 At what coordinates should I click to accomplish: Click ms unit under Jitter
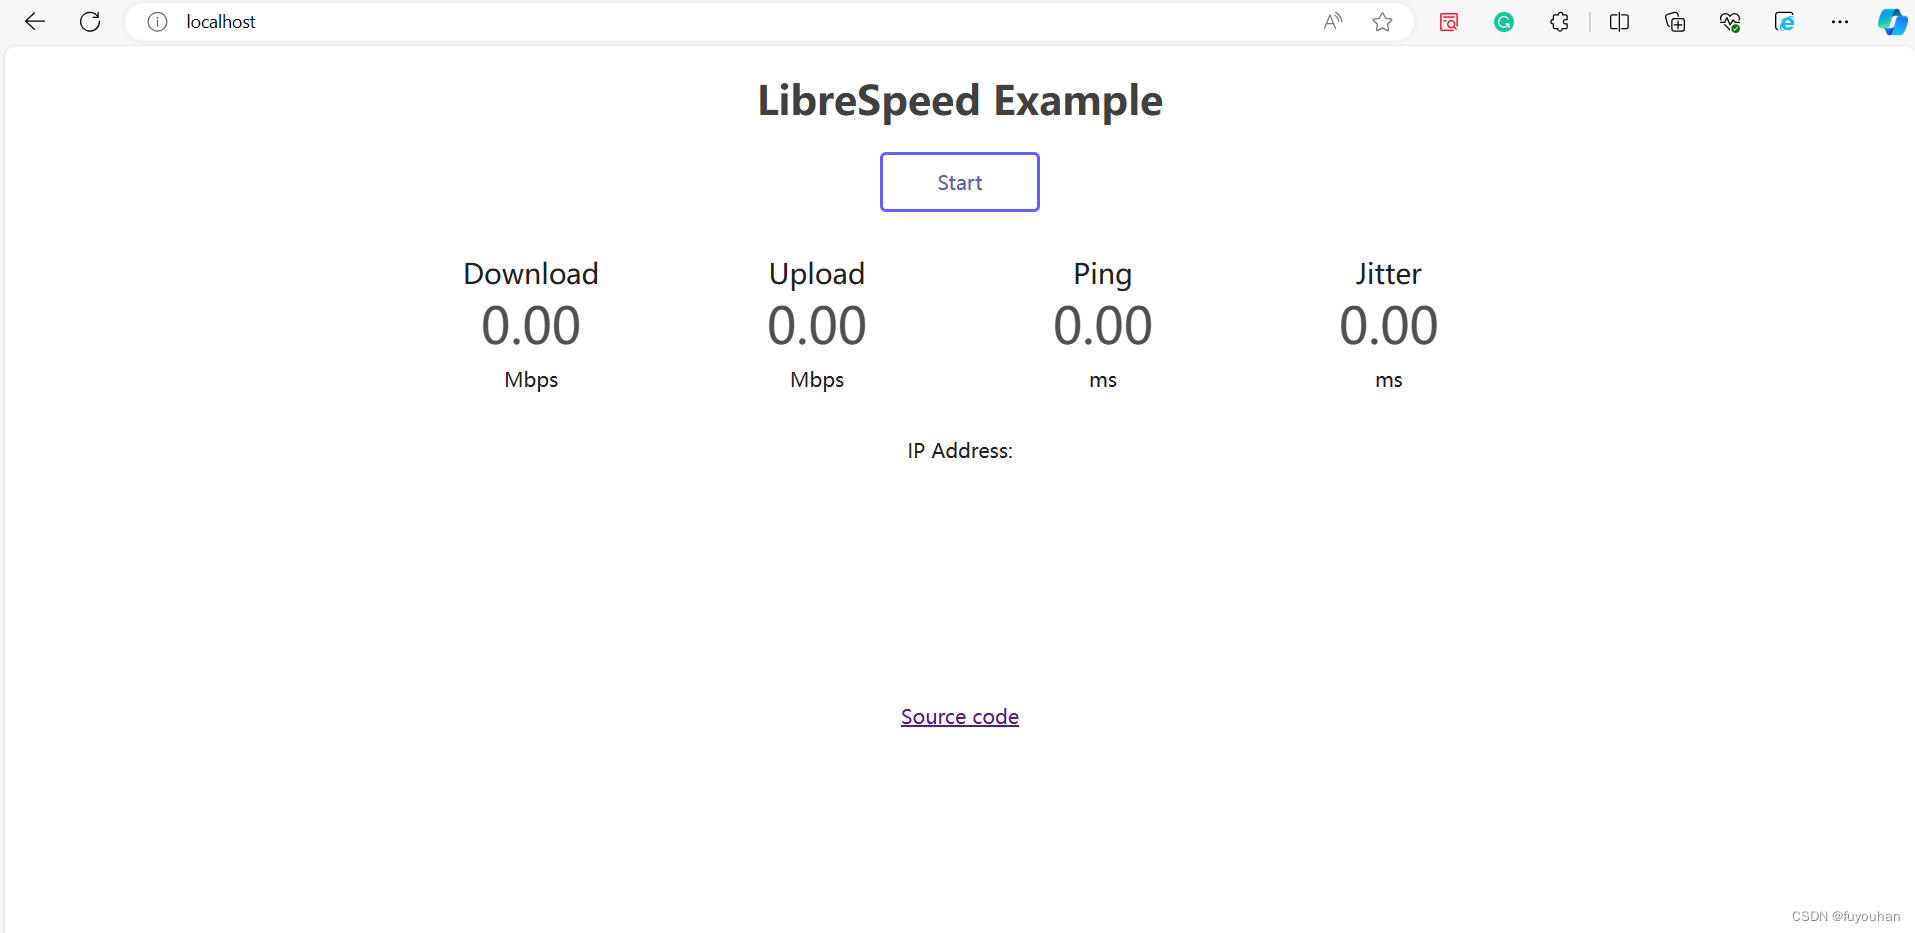pyautogui.click(x=1389, y=381)
